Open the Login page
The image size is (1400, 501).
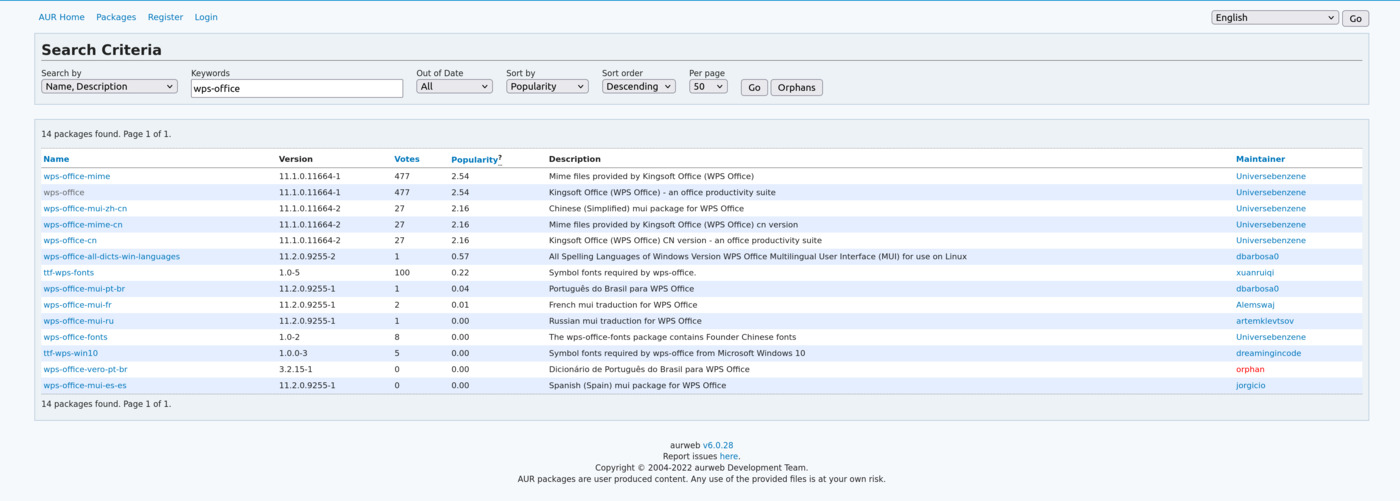[206, 17]
